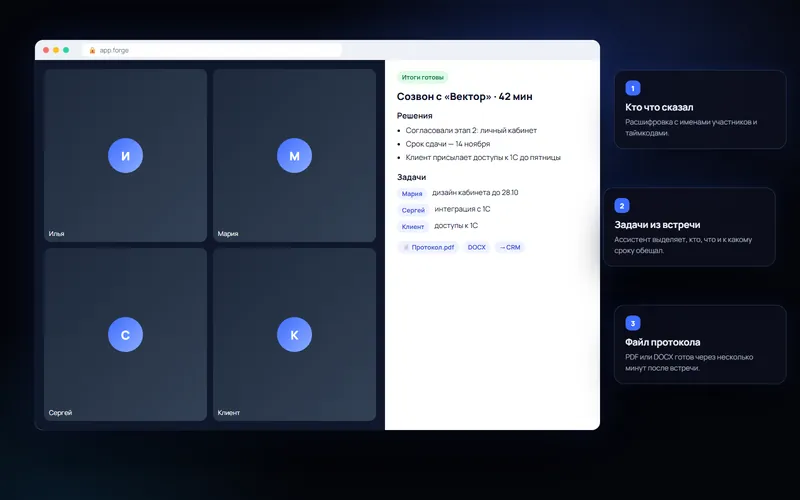Open the Задачи из встречи card
800x500 pixels.
(x=689, y=227)
